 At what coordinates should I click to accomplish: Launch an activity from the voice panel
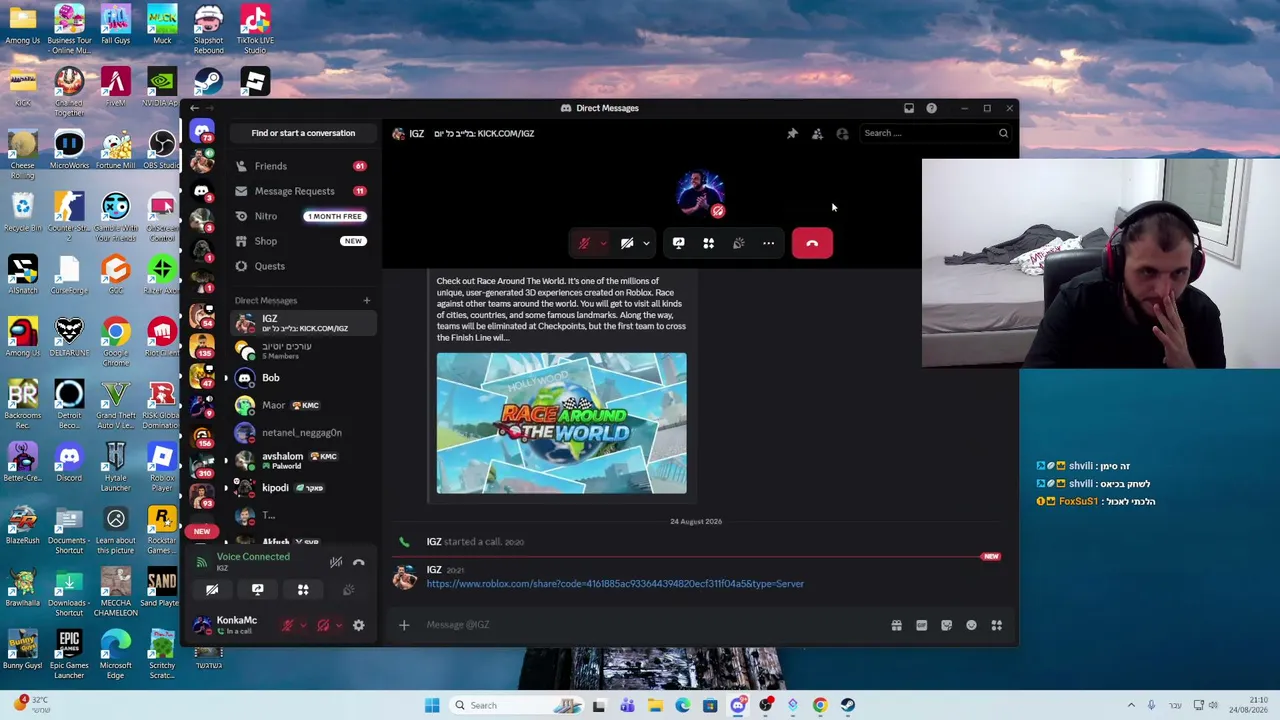pos(303,590)
